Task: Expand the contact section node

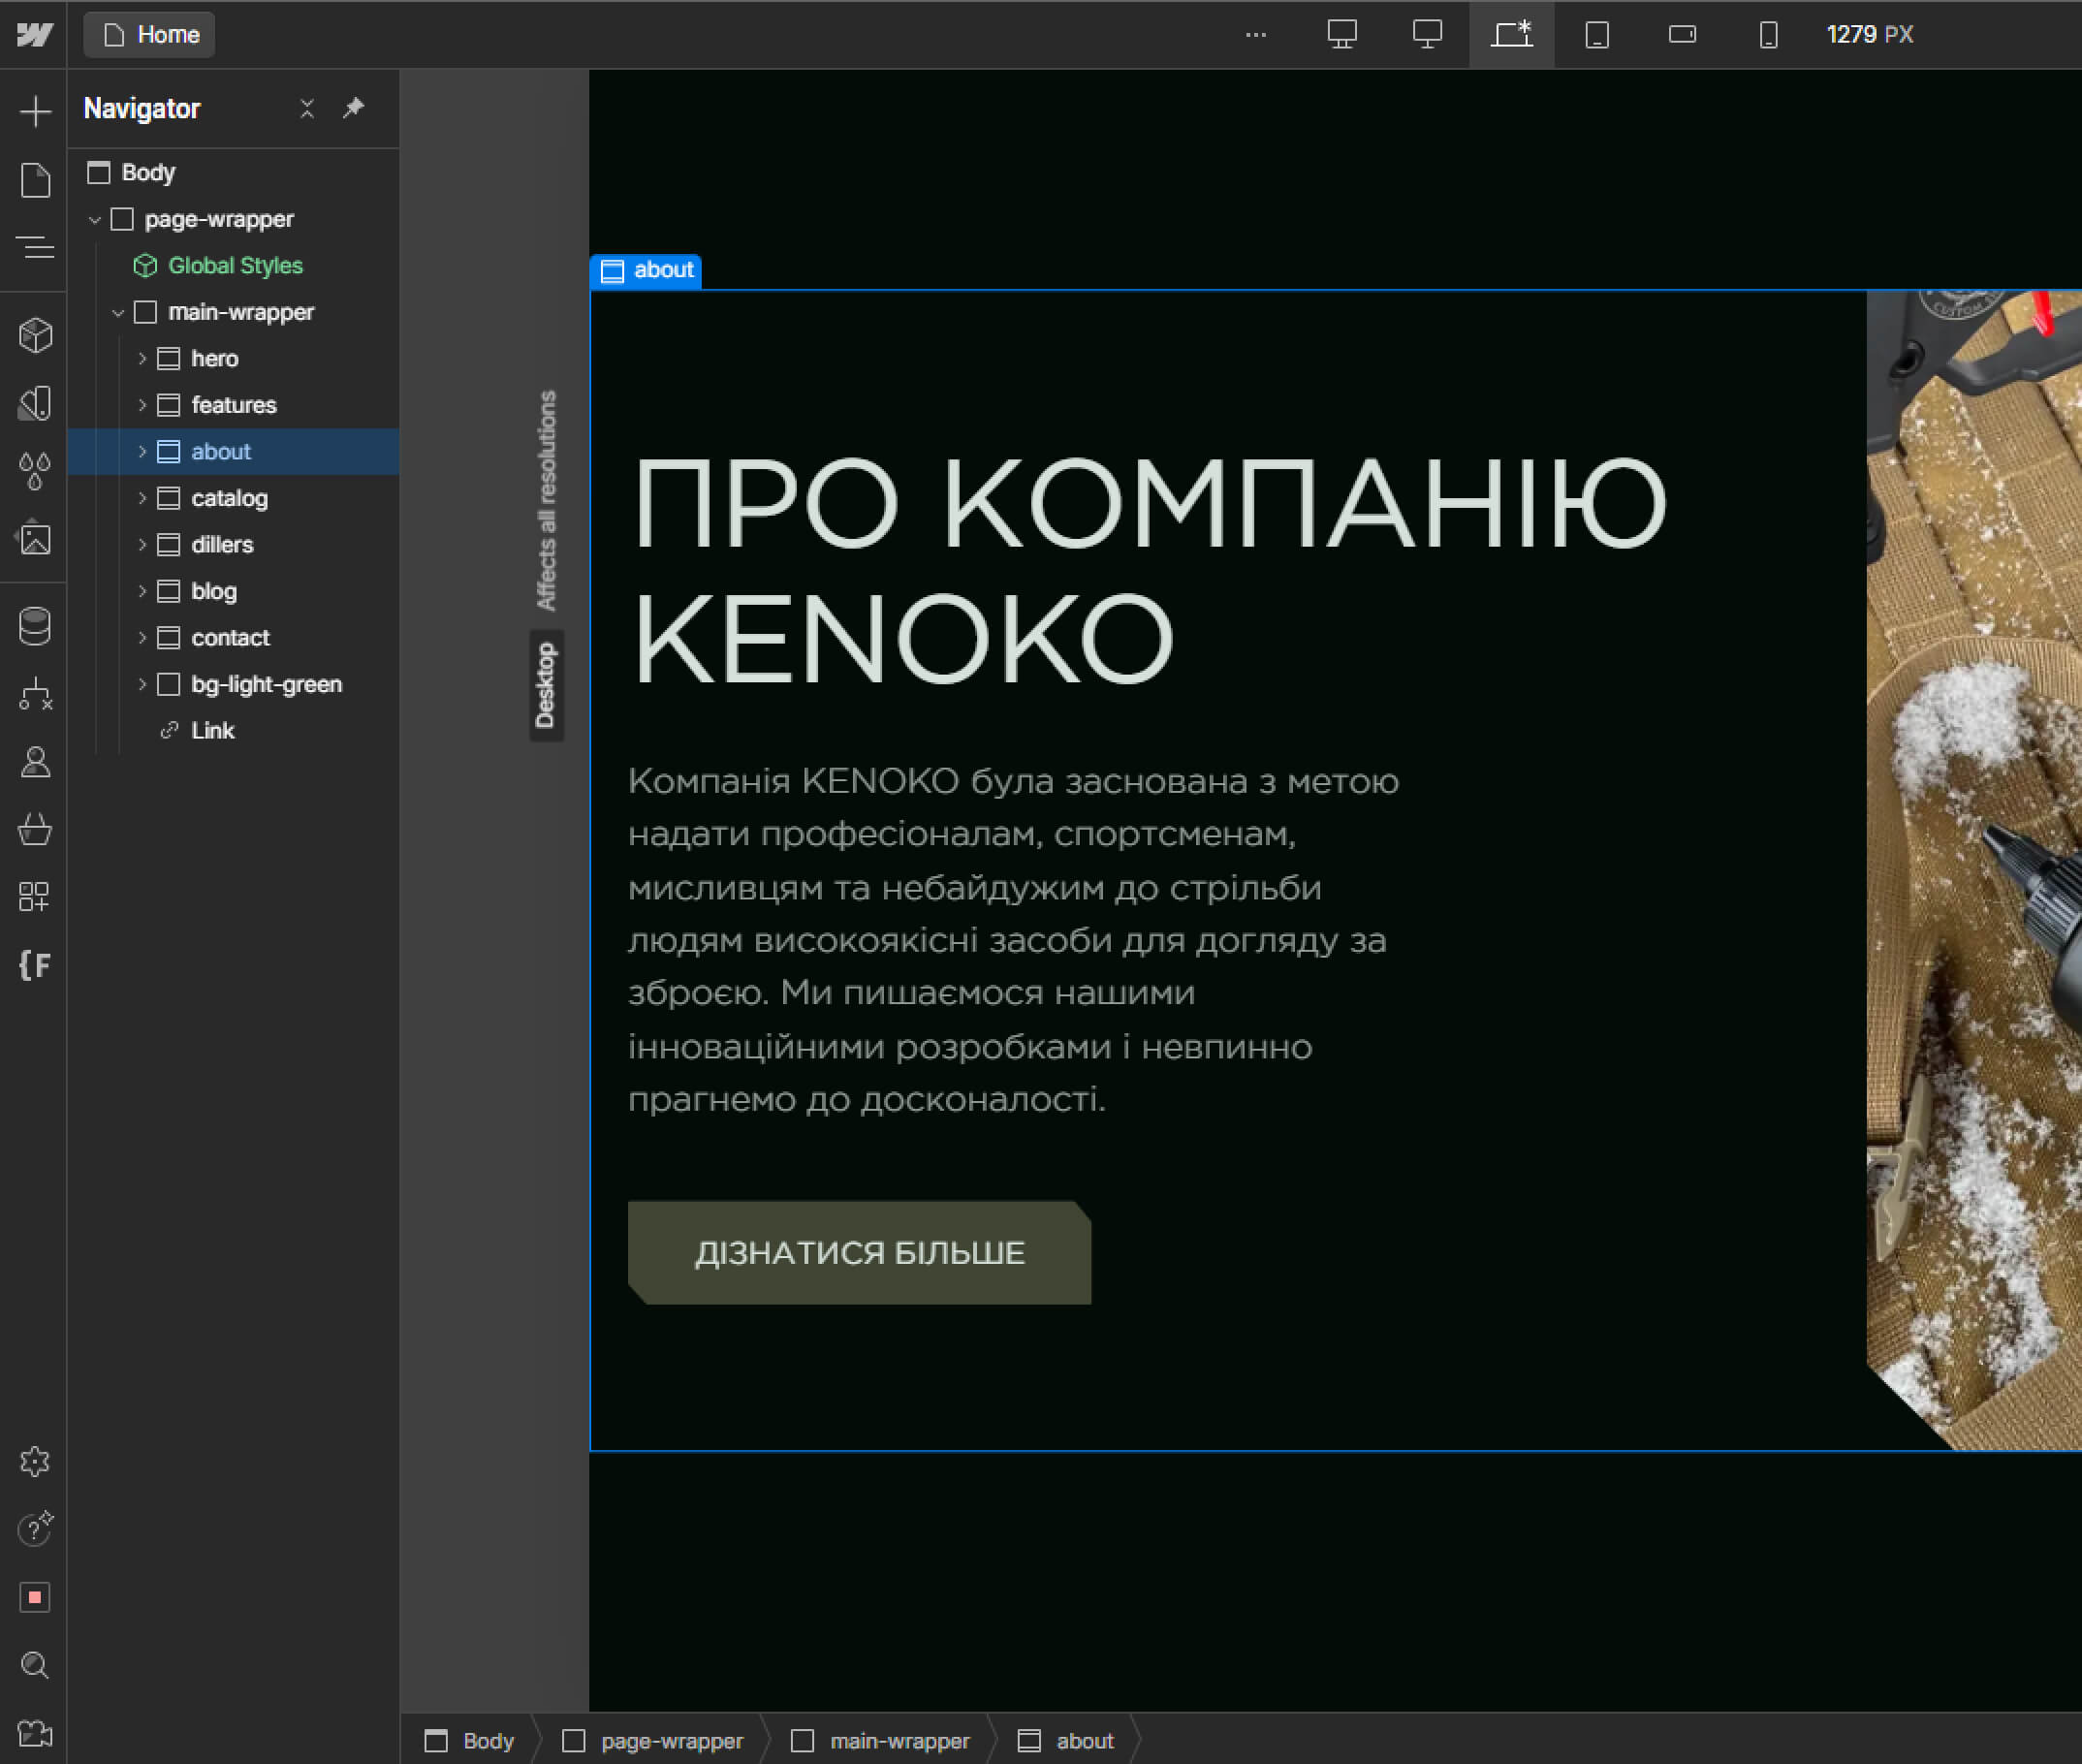Action: [142, 637]
